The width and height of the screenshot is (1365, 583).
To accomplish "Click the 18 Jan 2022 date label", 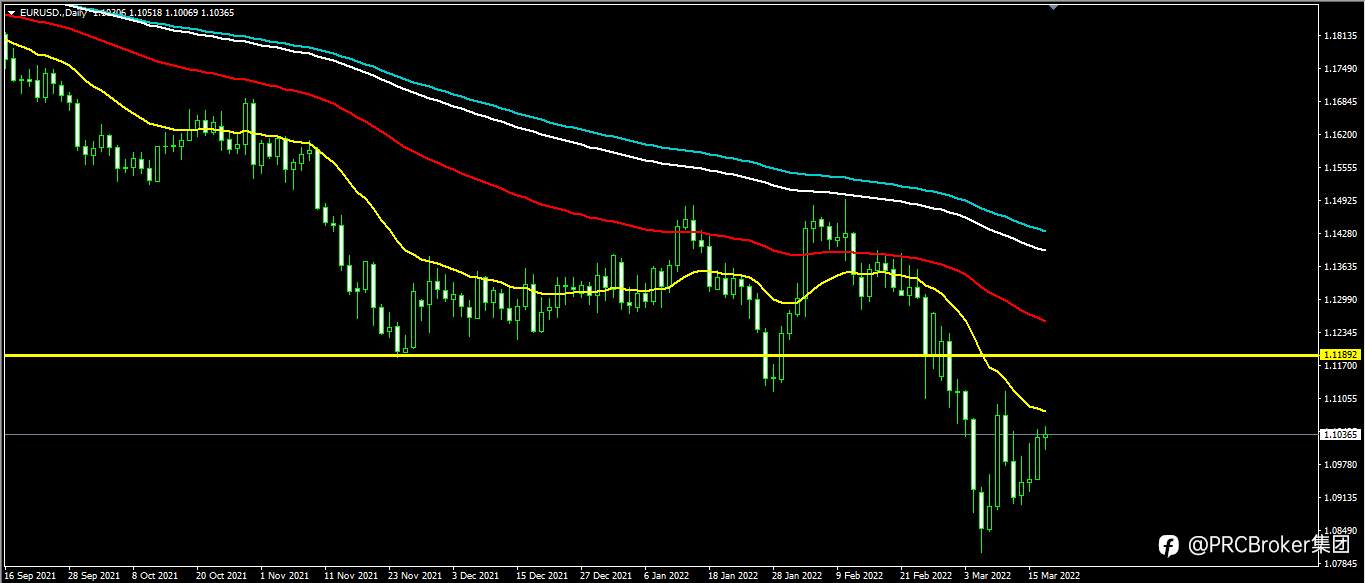I will 733,576.
